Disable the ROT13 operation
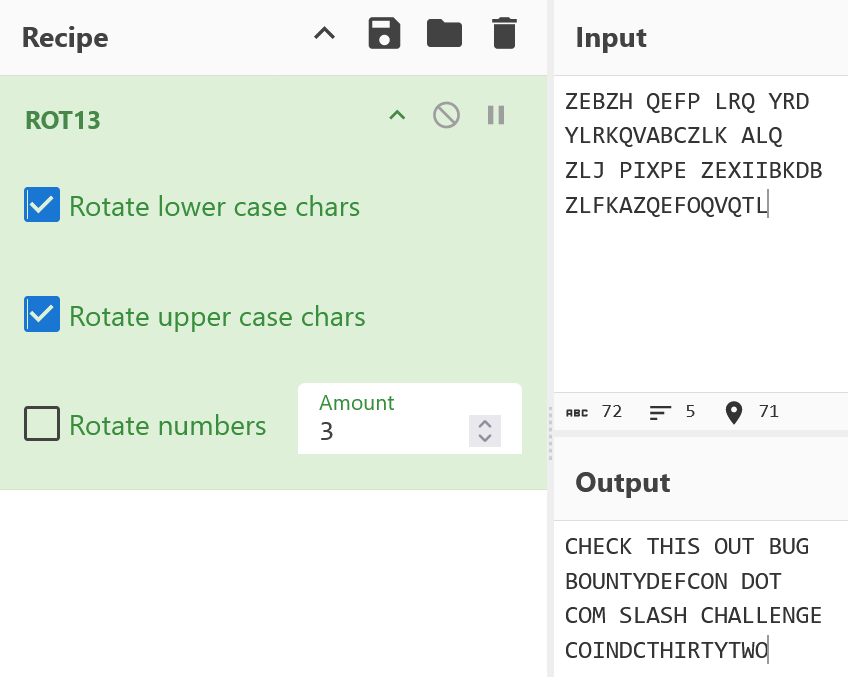Screen dimensions: 848x677 pyautogui.click(x=447, y=115)
